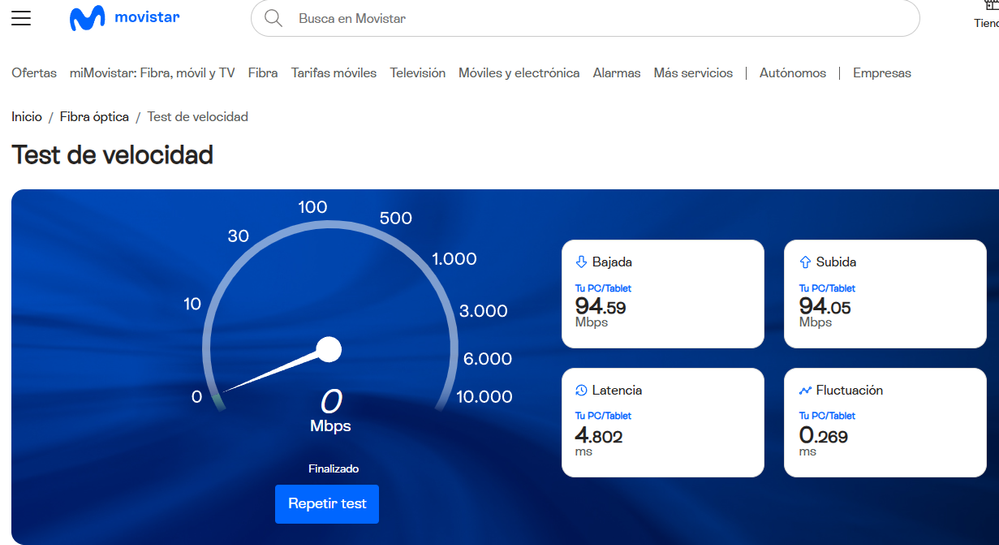The width and height of the screenshot is (999, 545).
Task: Open the Tienda shopping cart icon
Action: tap(989, 8)
